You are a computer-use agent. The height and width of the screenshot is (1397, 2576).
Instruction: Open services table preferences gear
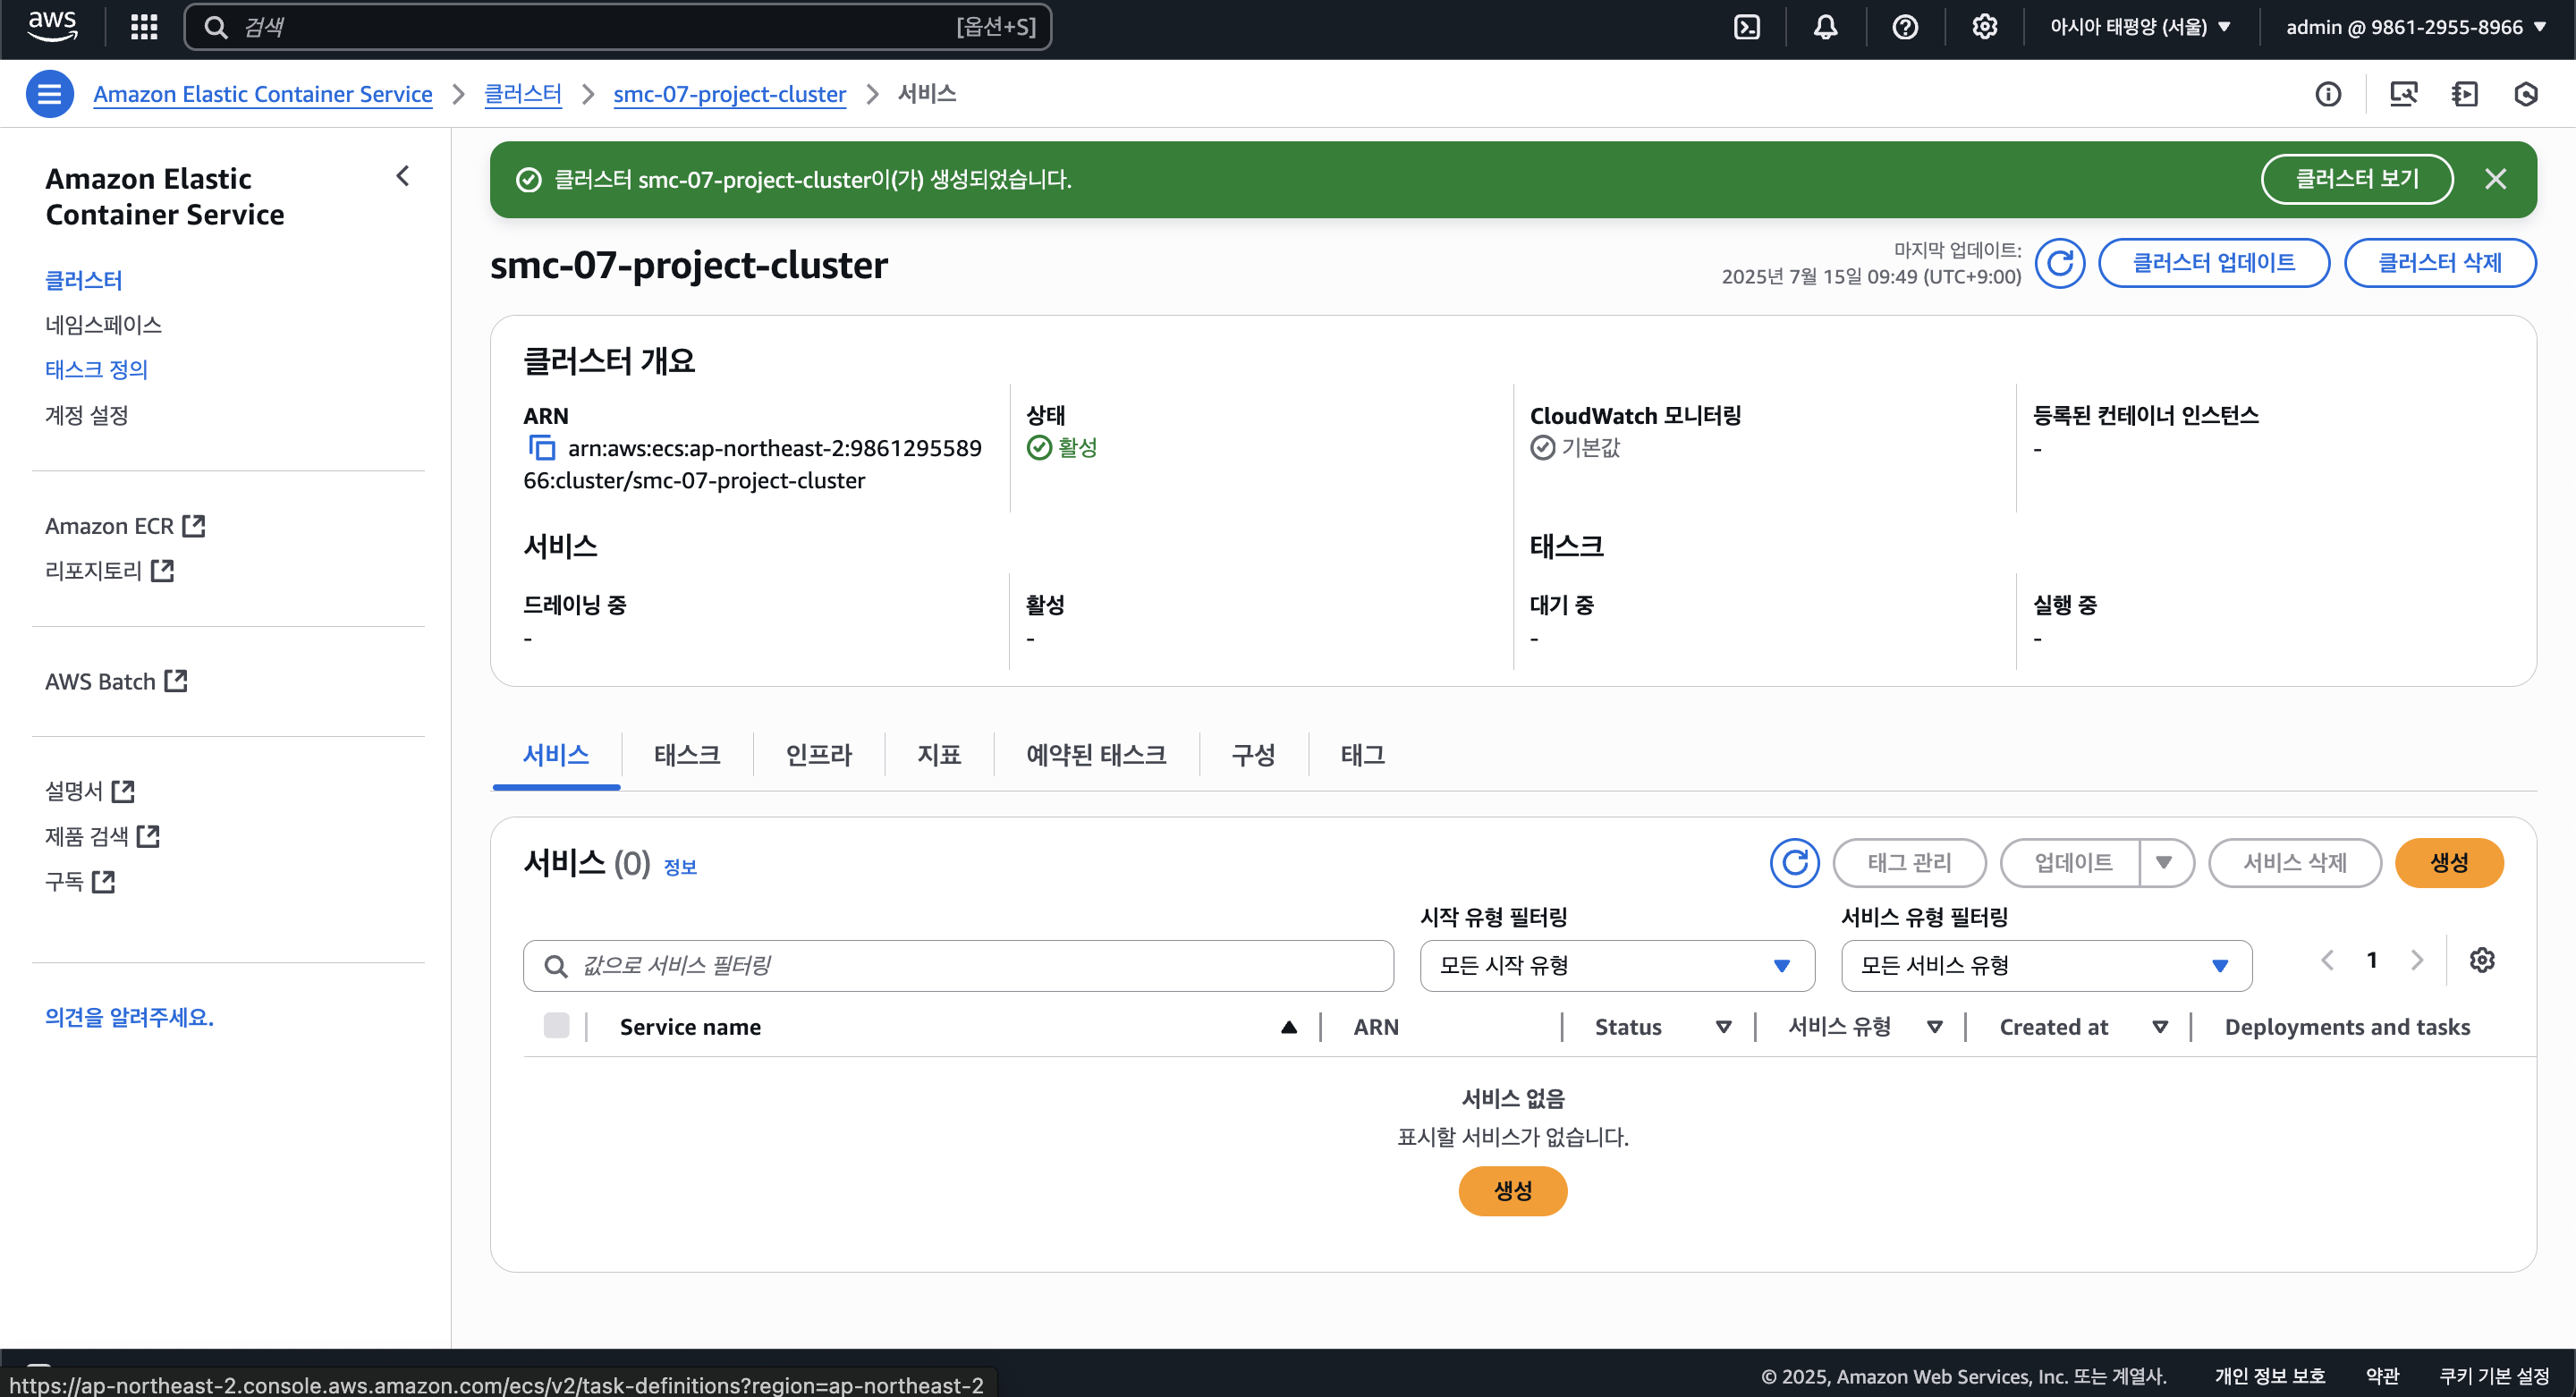(x=2481, y=960)
